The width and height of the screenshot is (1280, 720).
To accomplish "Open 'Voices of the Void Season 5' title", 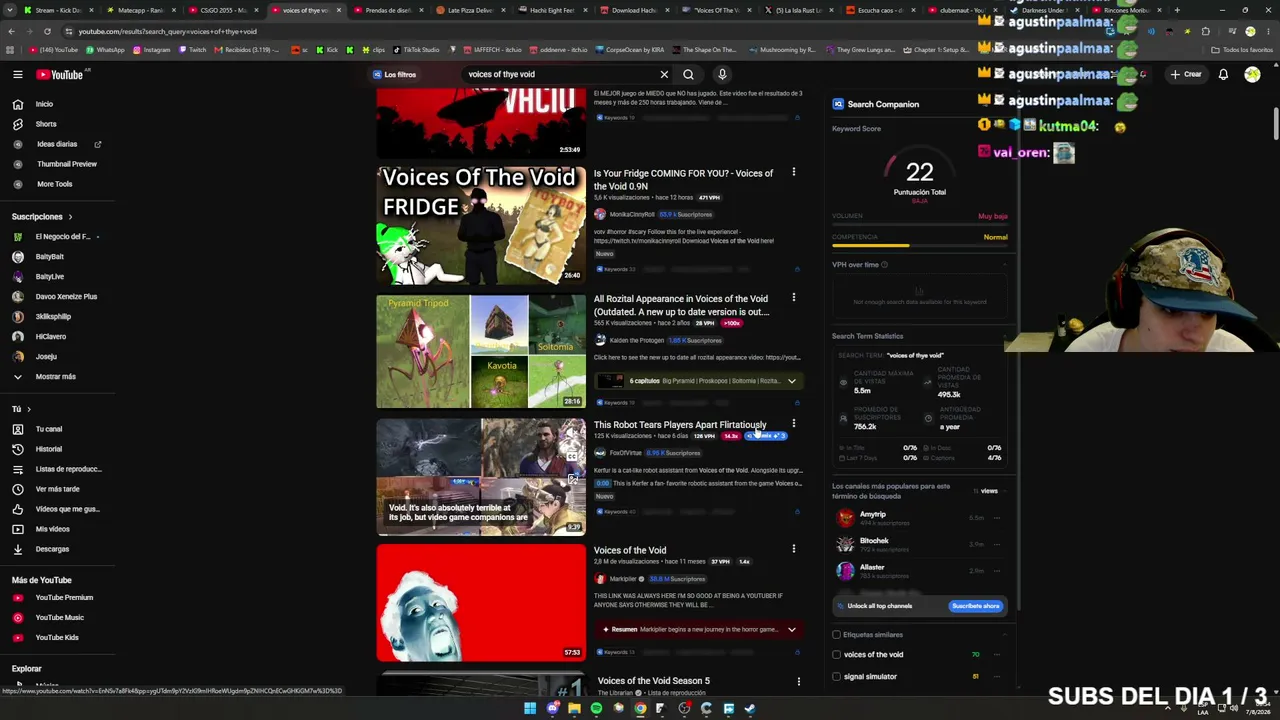I will [653, 681].
